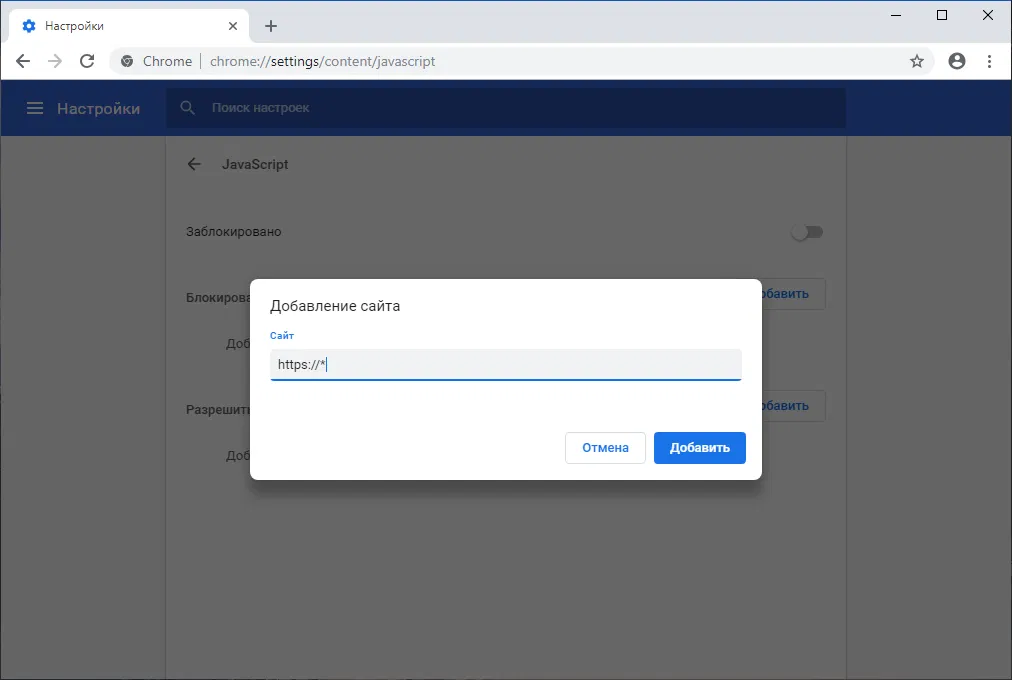Viewport: 1012px width, 680px height.
Task: Open the settings hamburger menu
Action: click(36, 108)
